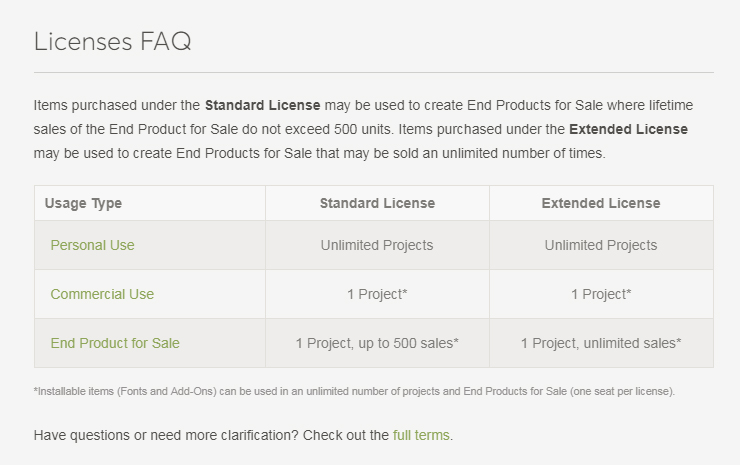Click bold Extended License text in the paragraph
The height and width of the screenshot is (465, 740).
coord(628,129)
